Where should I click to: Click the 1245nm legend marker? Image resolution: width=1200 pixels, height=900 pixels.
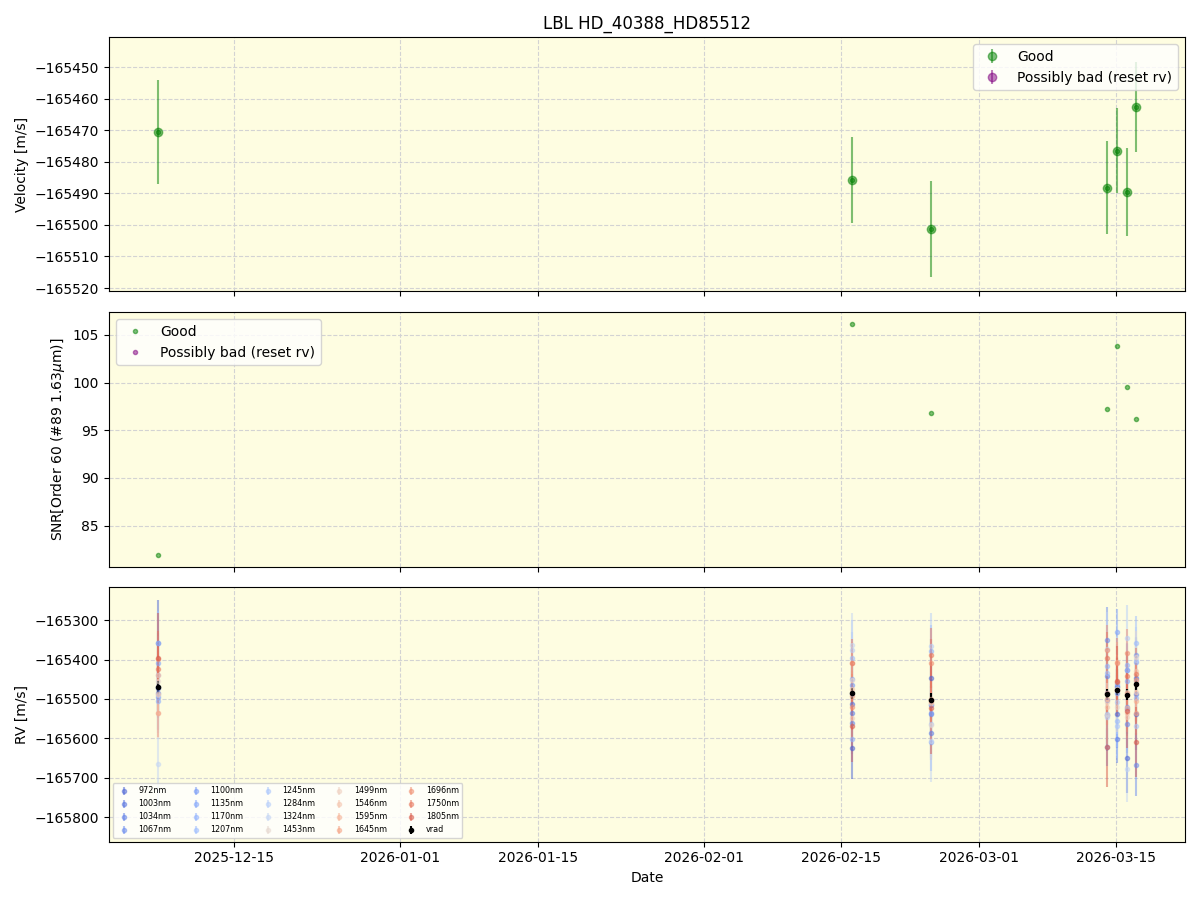[x=268, y=791]
